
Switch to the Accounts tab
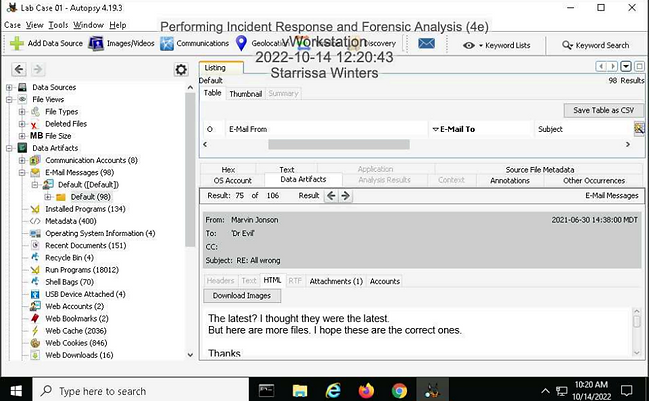[385, 281]
